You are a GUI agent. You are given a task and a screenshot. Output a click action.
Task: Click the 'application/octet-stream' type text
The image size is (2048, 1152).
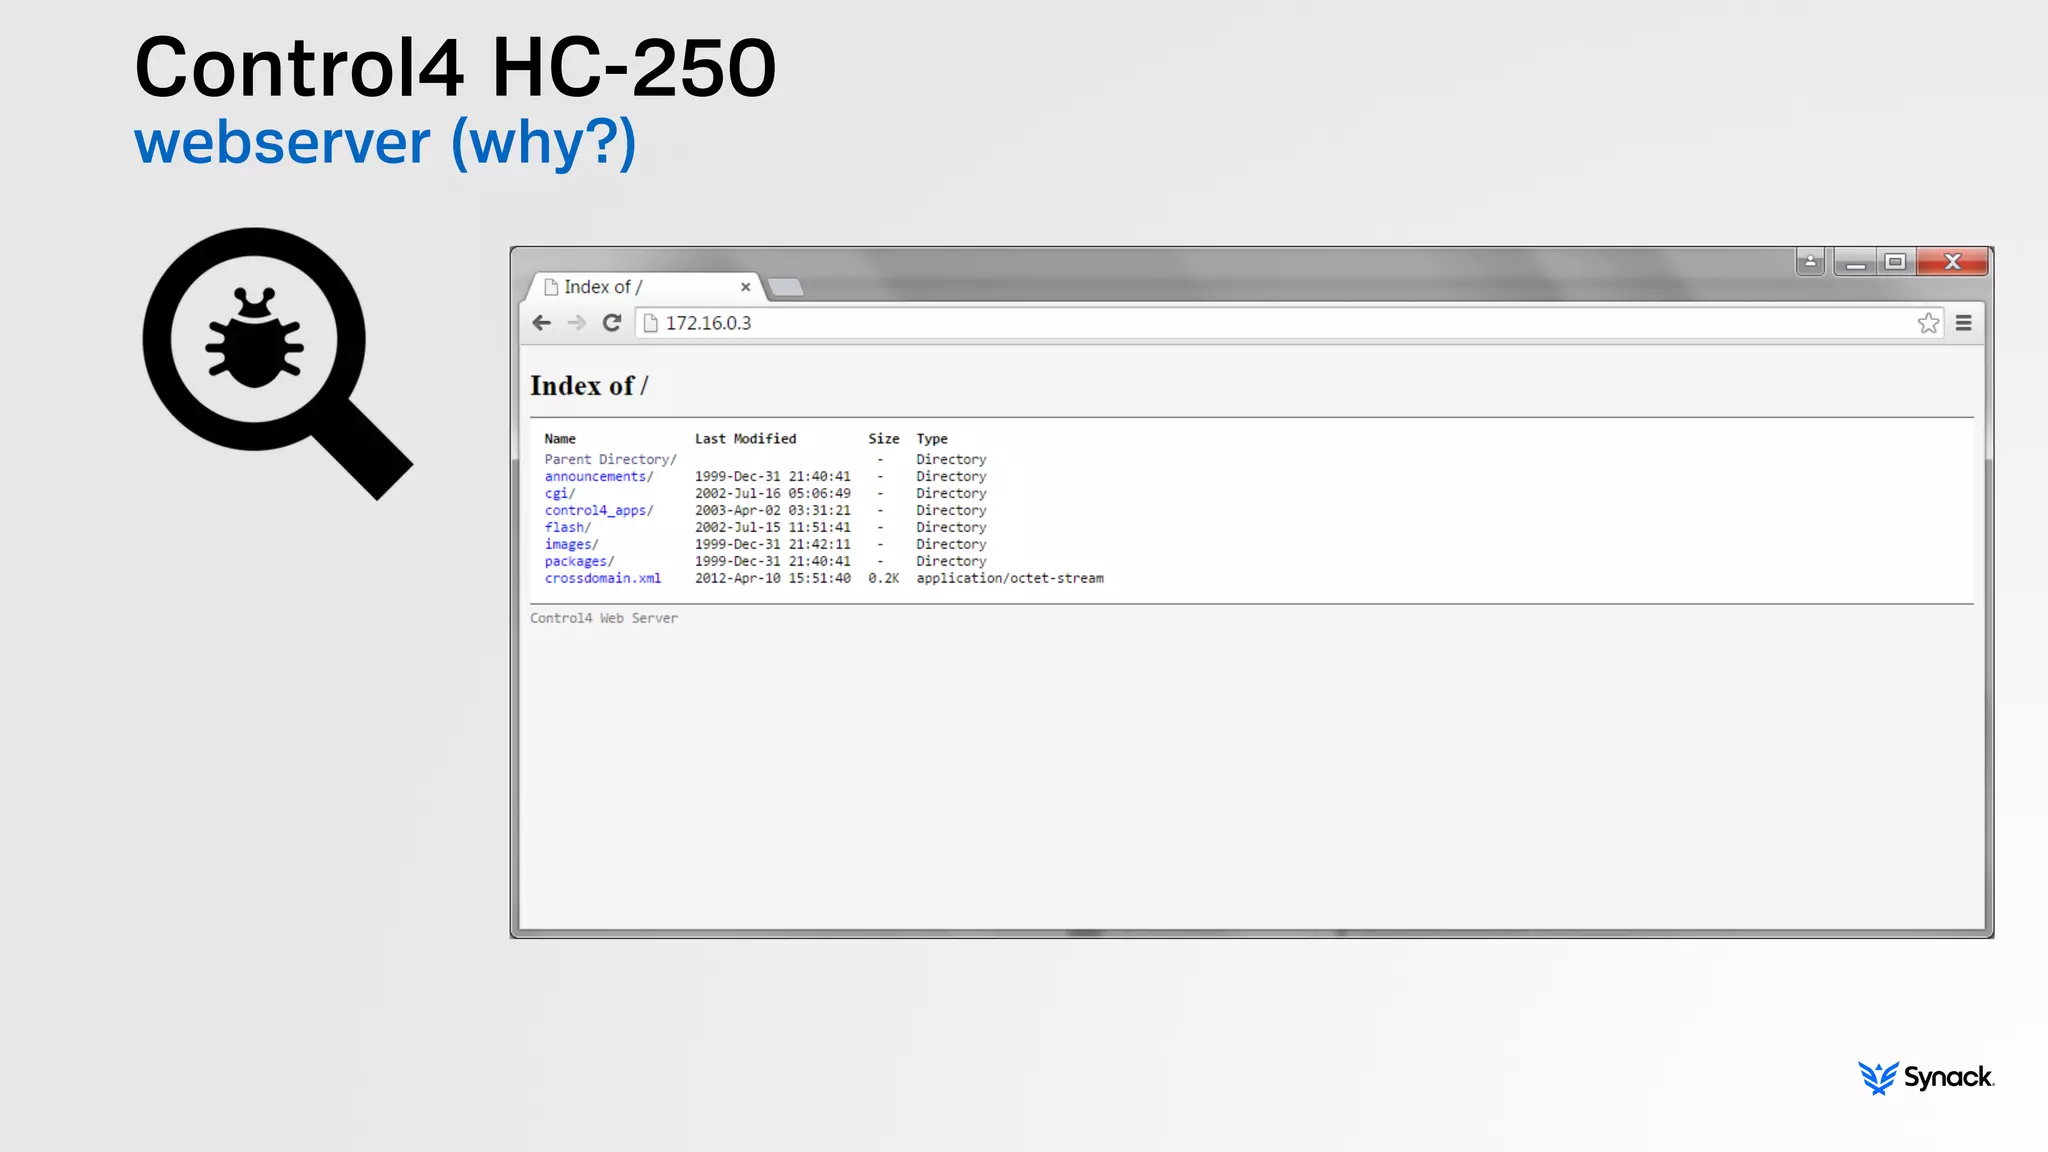pos(1010,579)
